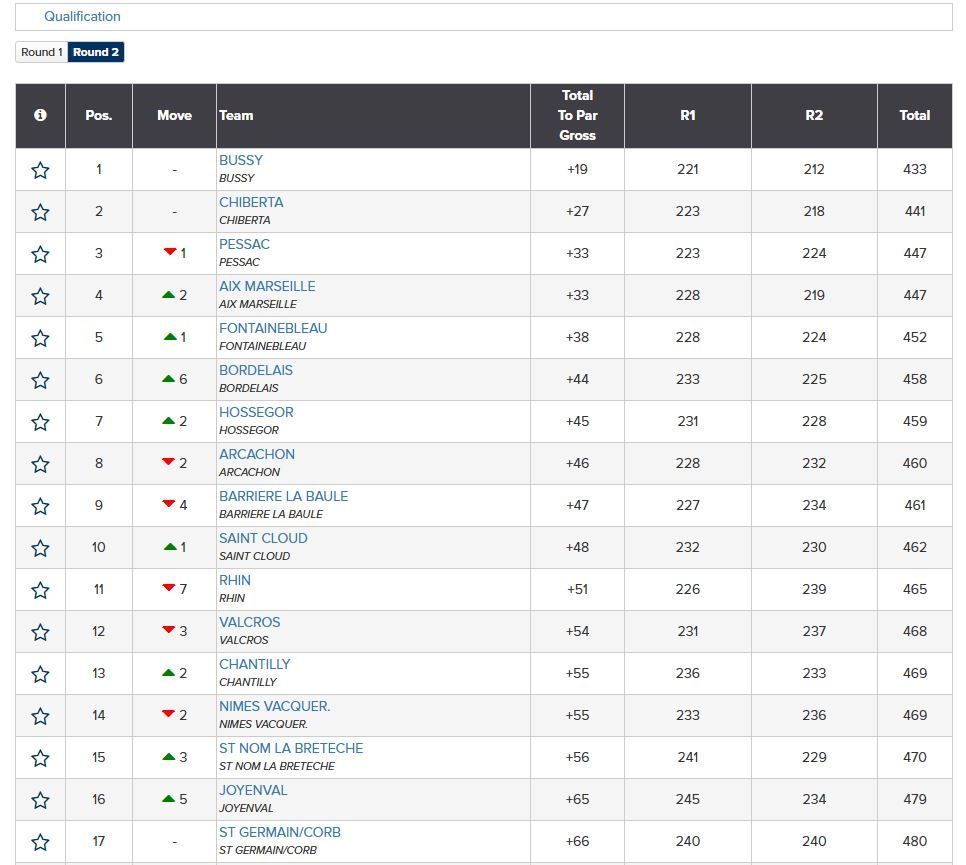Open the HOSSEGOR team link
The height and width of the screenshot is (865, 966).
[256, 412]
